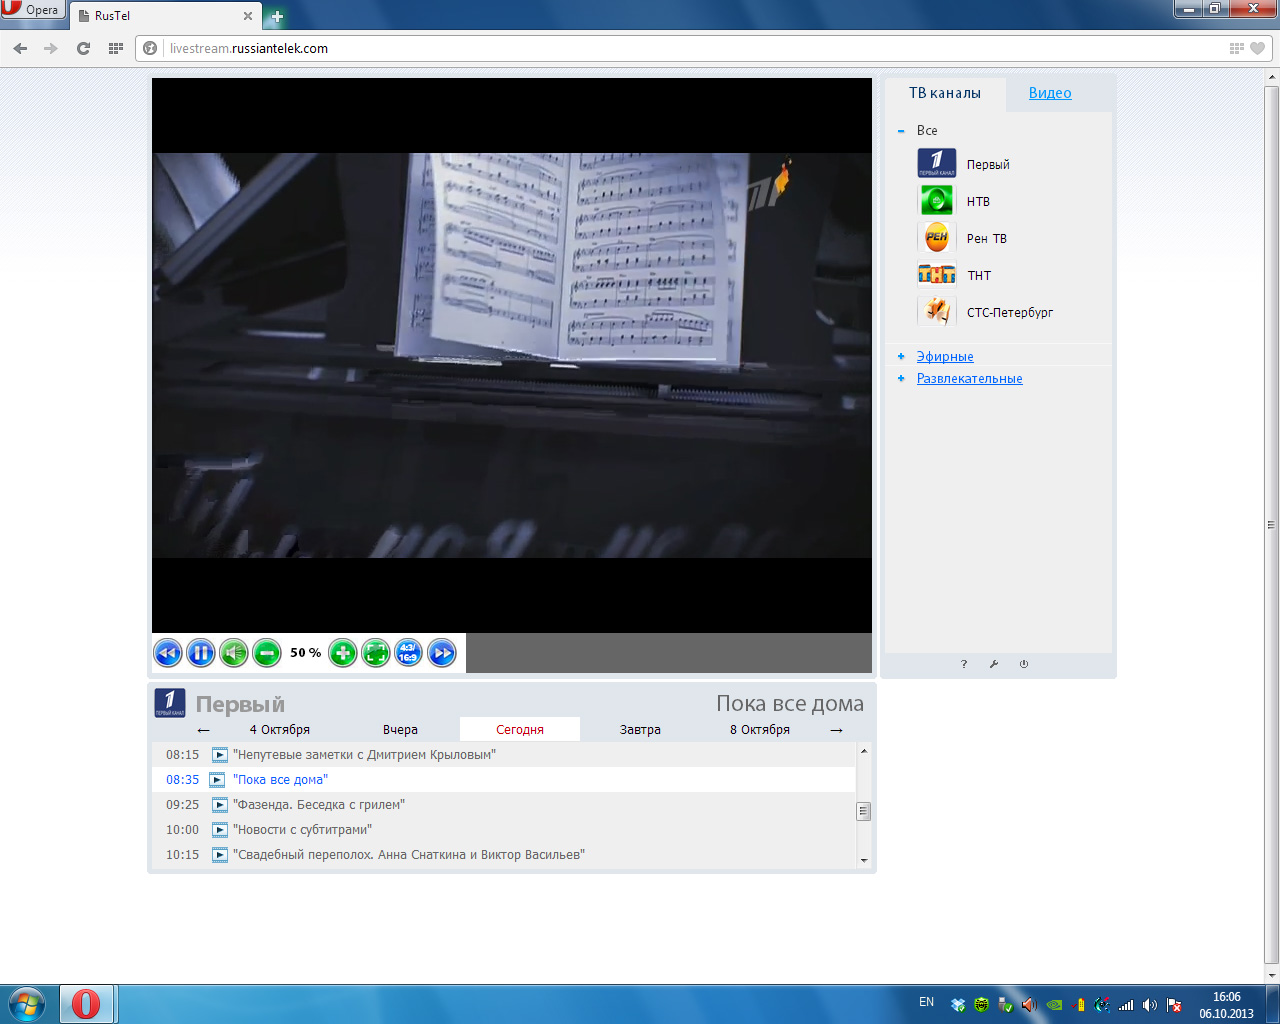Click the Рен ТВ channel logo
Viewport: 1280px width, 1024px height.
(937, 237)
